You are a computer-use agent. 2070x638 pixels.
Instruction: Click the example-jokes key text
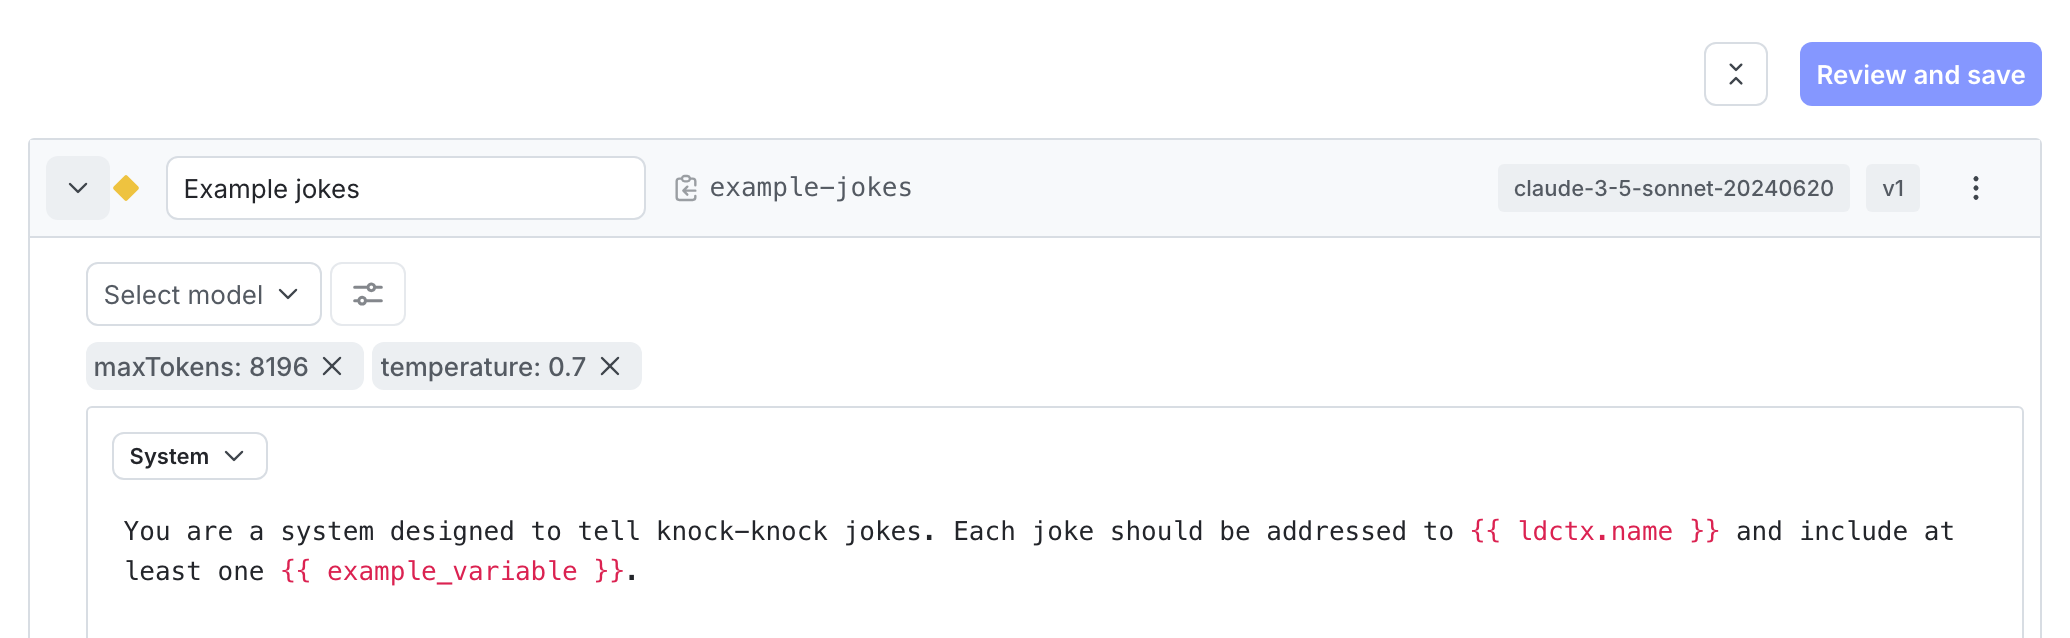[810, 188]
